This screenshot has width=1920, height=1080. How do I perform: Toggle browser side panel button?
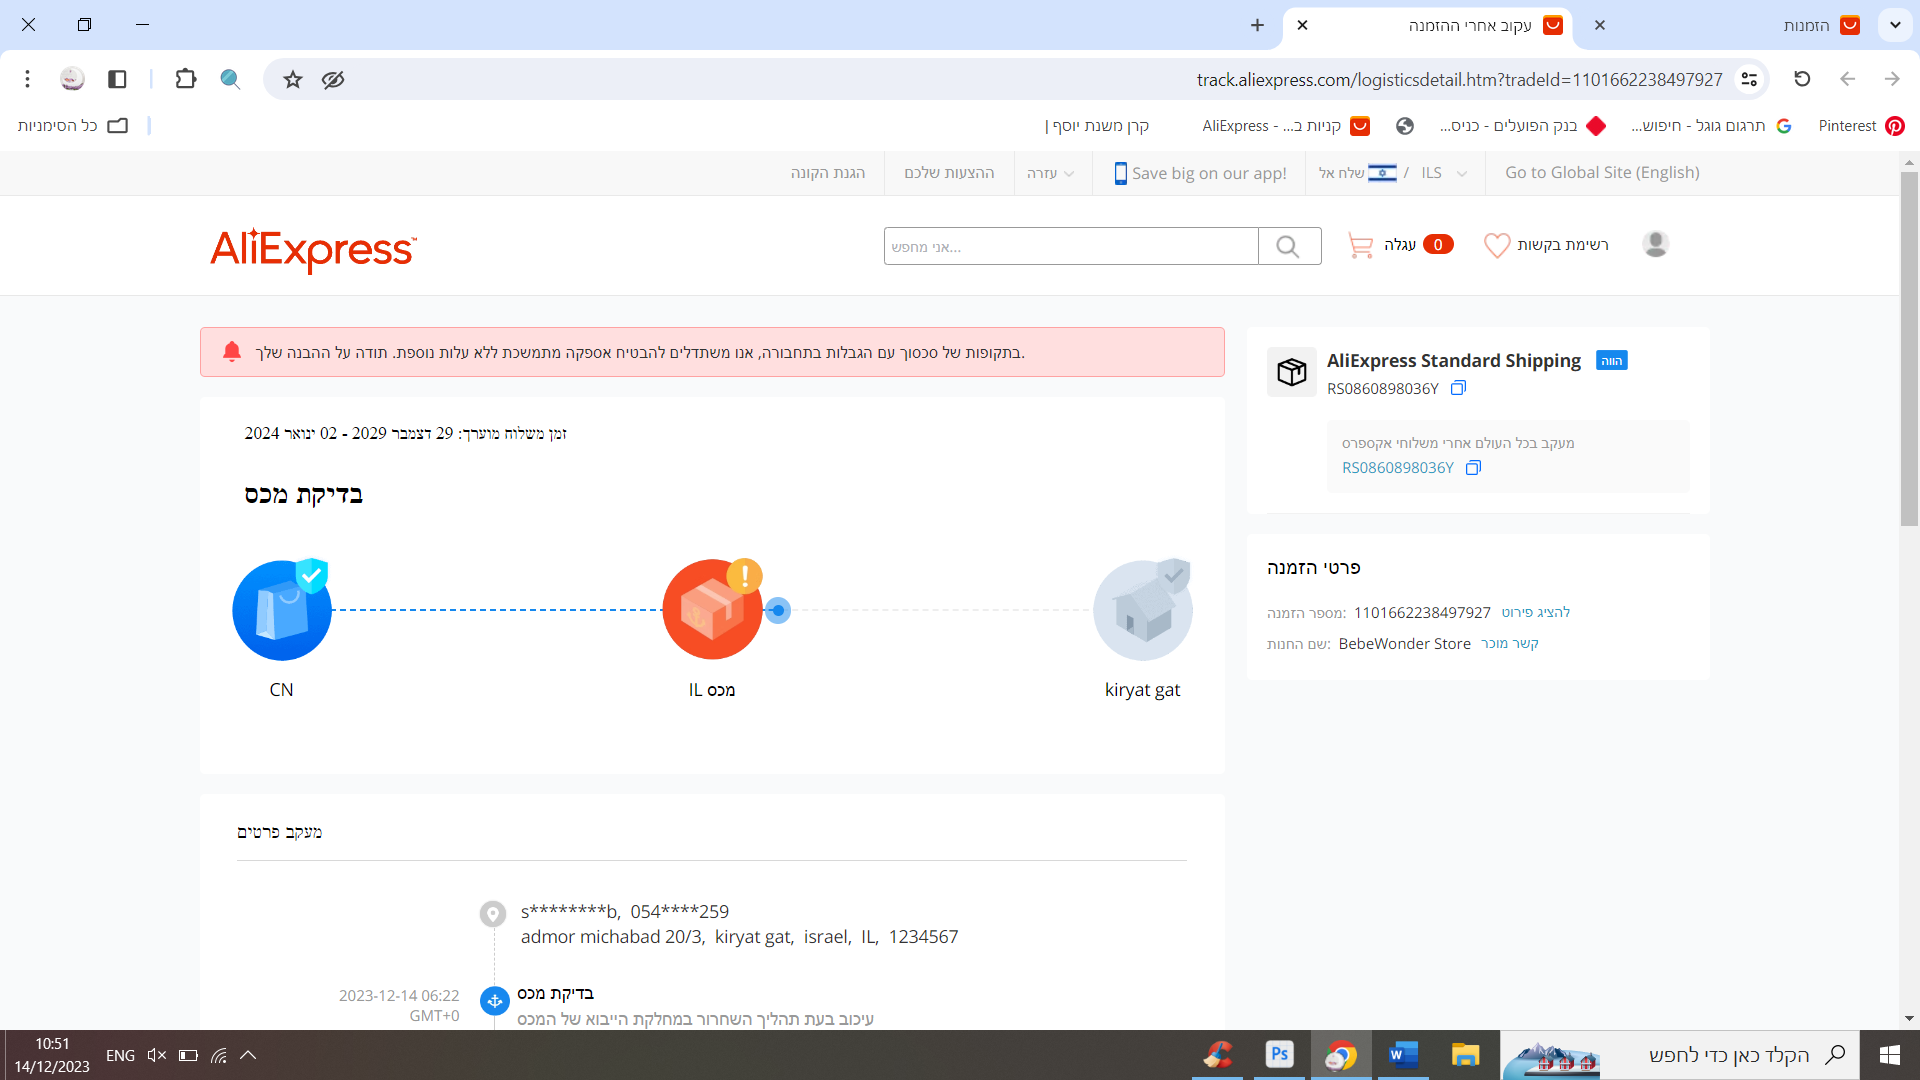[117, 79]
